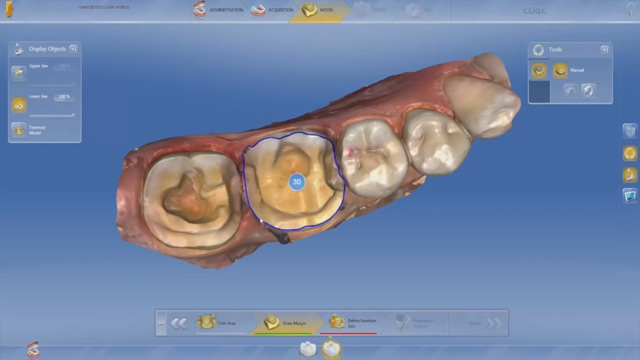Go to the Define Insertion Axis step

point(352,323)
